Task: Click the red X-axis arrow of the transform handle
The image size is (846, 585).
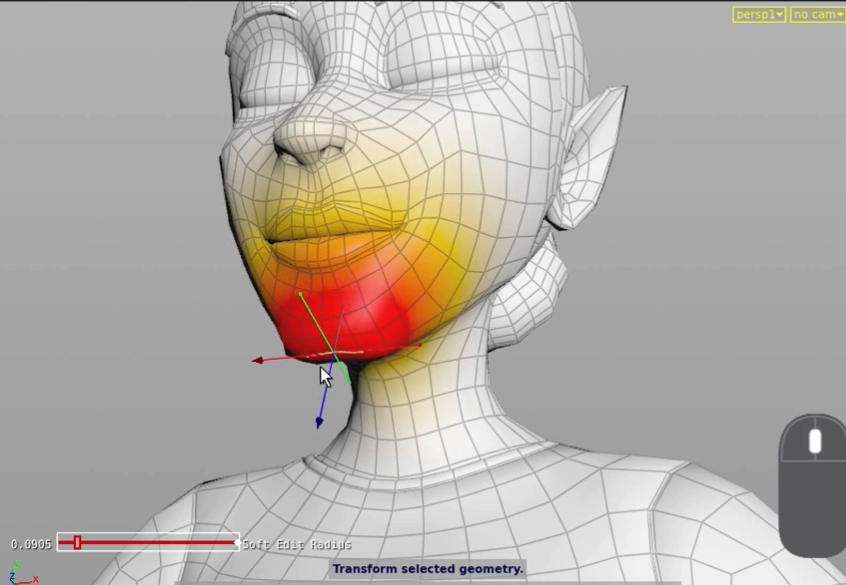Action: [x=258, y=360]
